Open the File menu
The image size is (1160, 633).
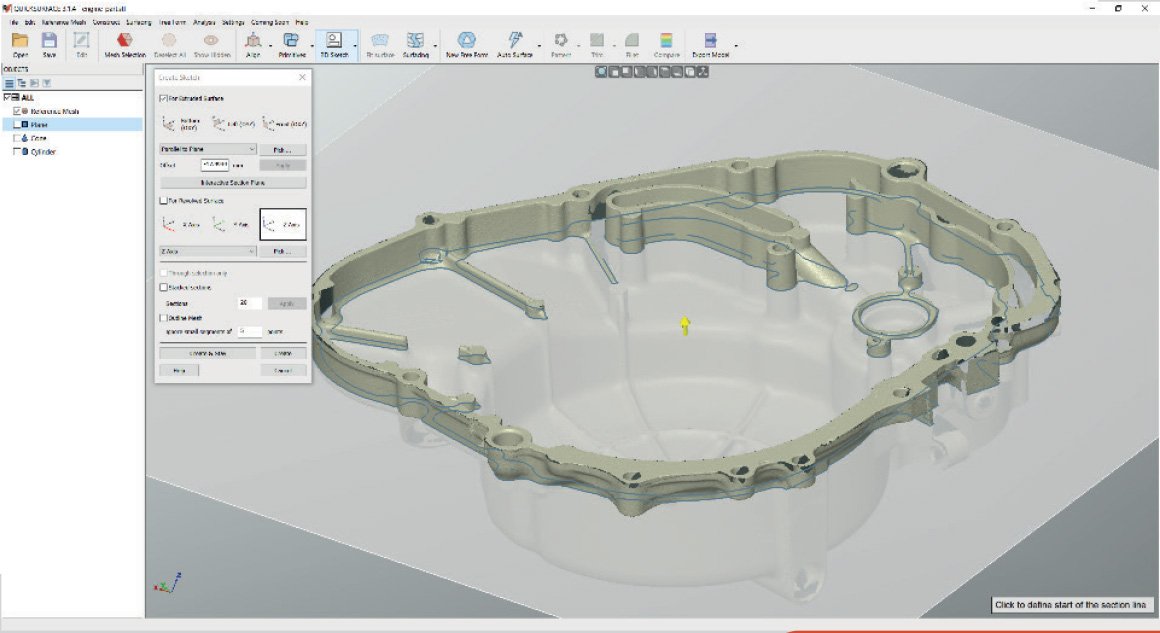(14, 22)
